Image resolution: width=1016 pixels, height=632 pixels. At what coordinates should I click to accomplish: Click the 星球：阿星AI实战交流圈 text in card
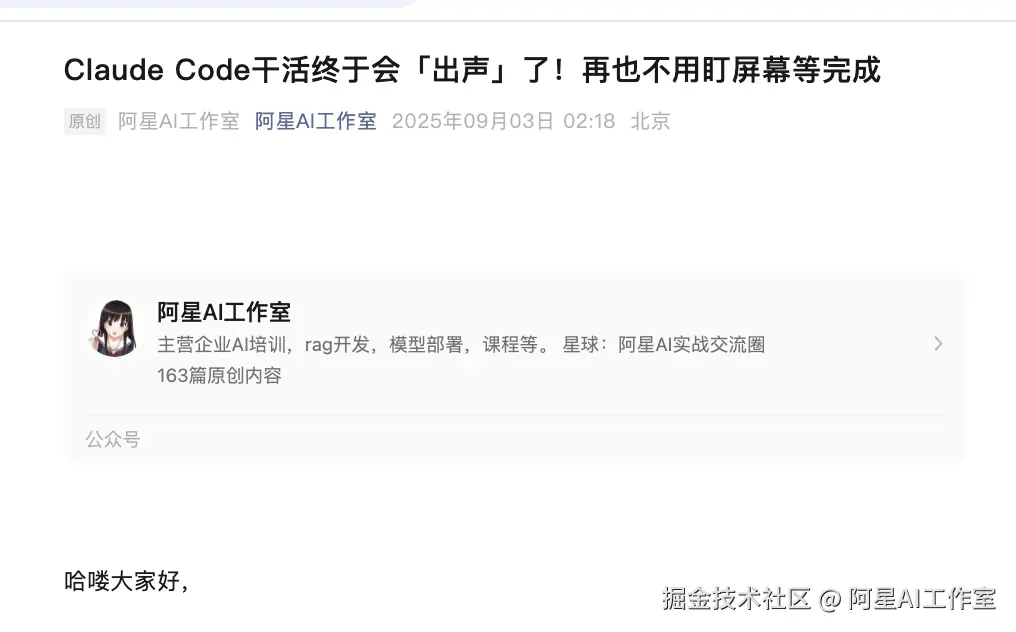(664, 344)
